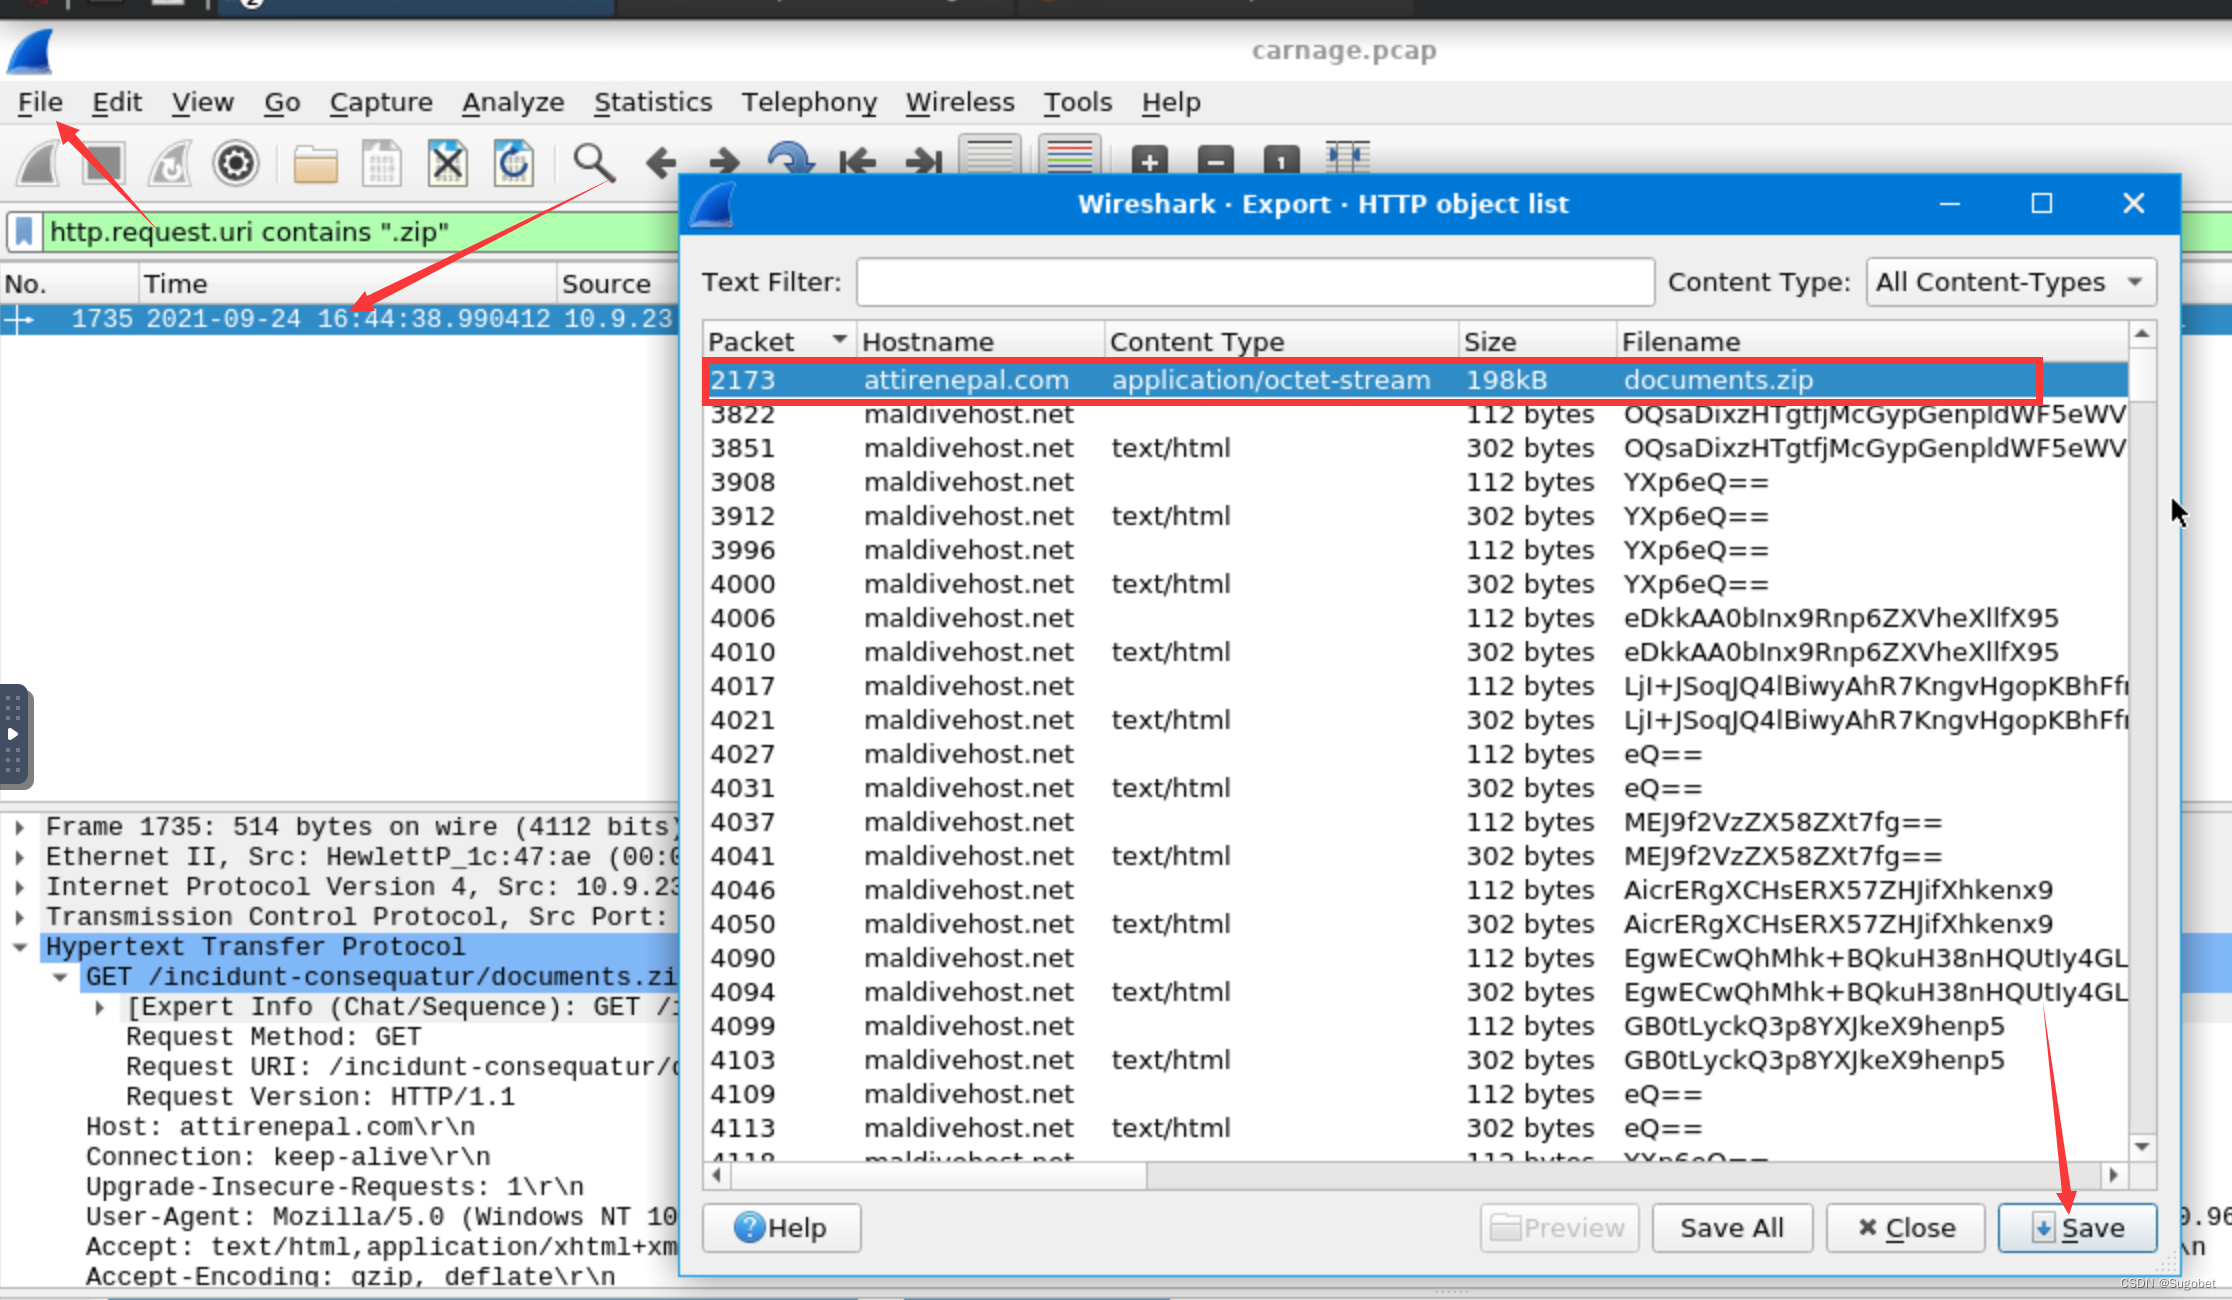The image size is (2232, 1300).
Task: Jump to the first packet
Action: click(x=857, y=163)
